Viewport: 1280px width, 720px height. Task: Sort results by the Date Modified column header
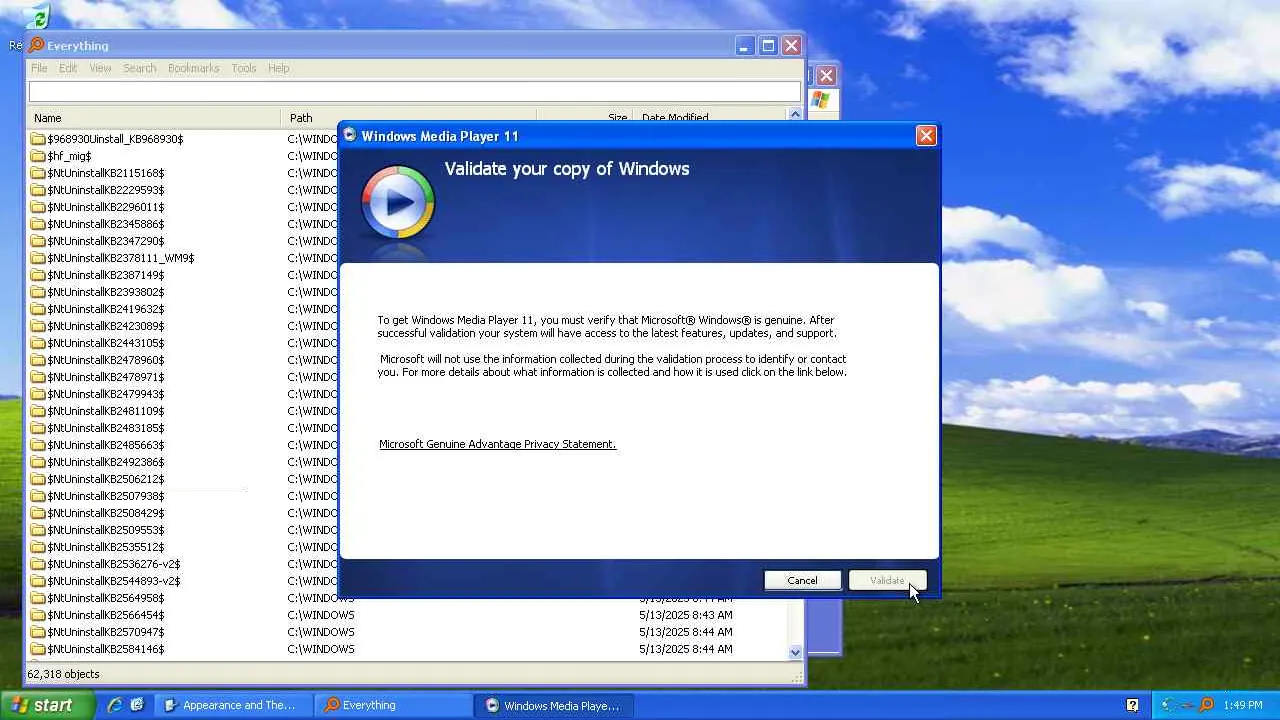[x=711, y=118]
